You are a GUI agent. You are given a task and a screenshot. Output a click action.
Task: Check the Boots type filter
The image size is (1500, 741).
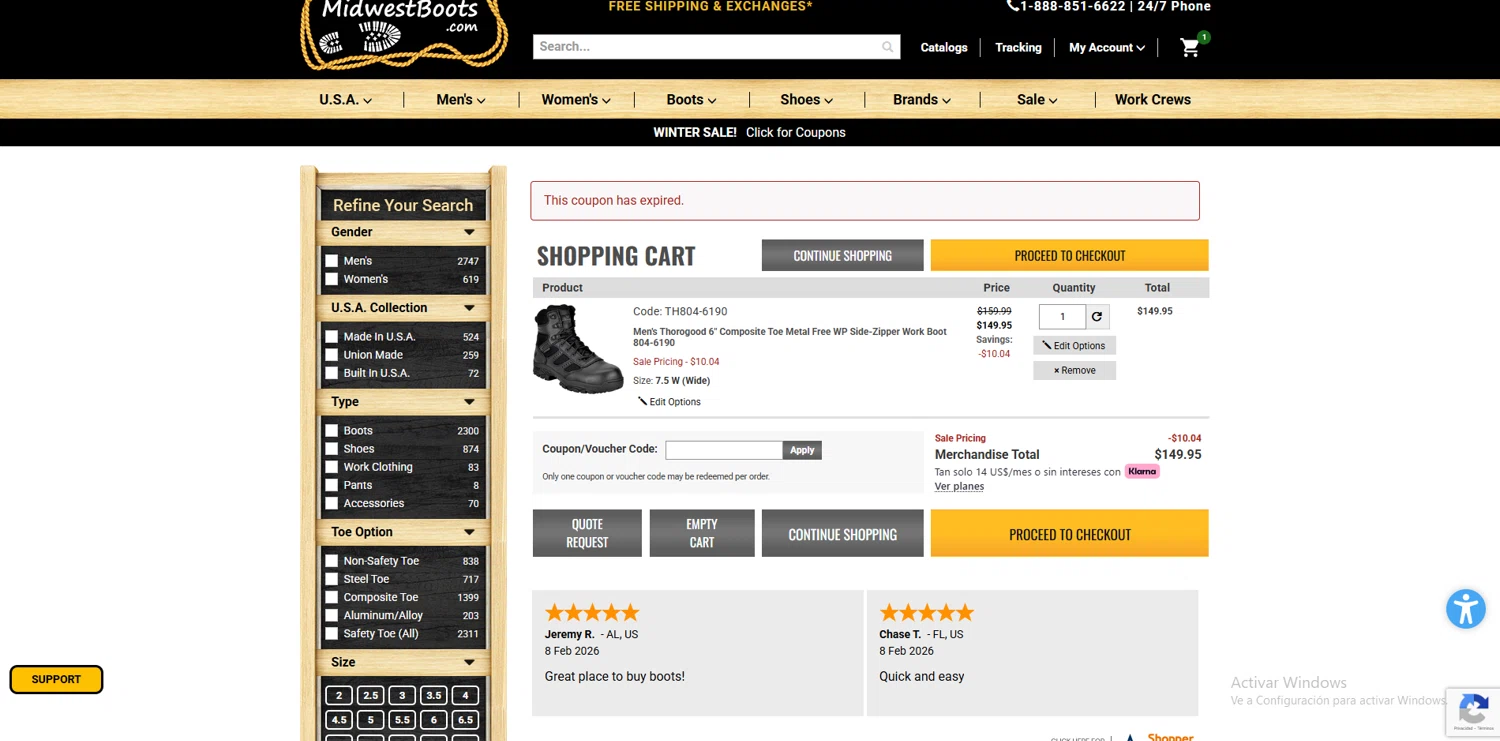tap(332, 431)
